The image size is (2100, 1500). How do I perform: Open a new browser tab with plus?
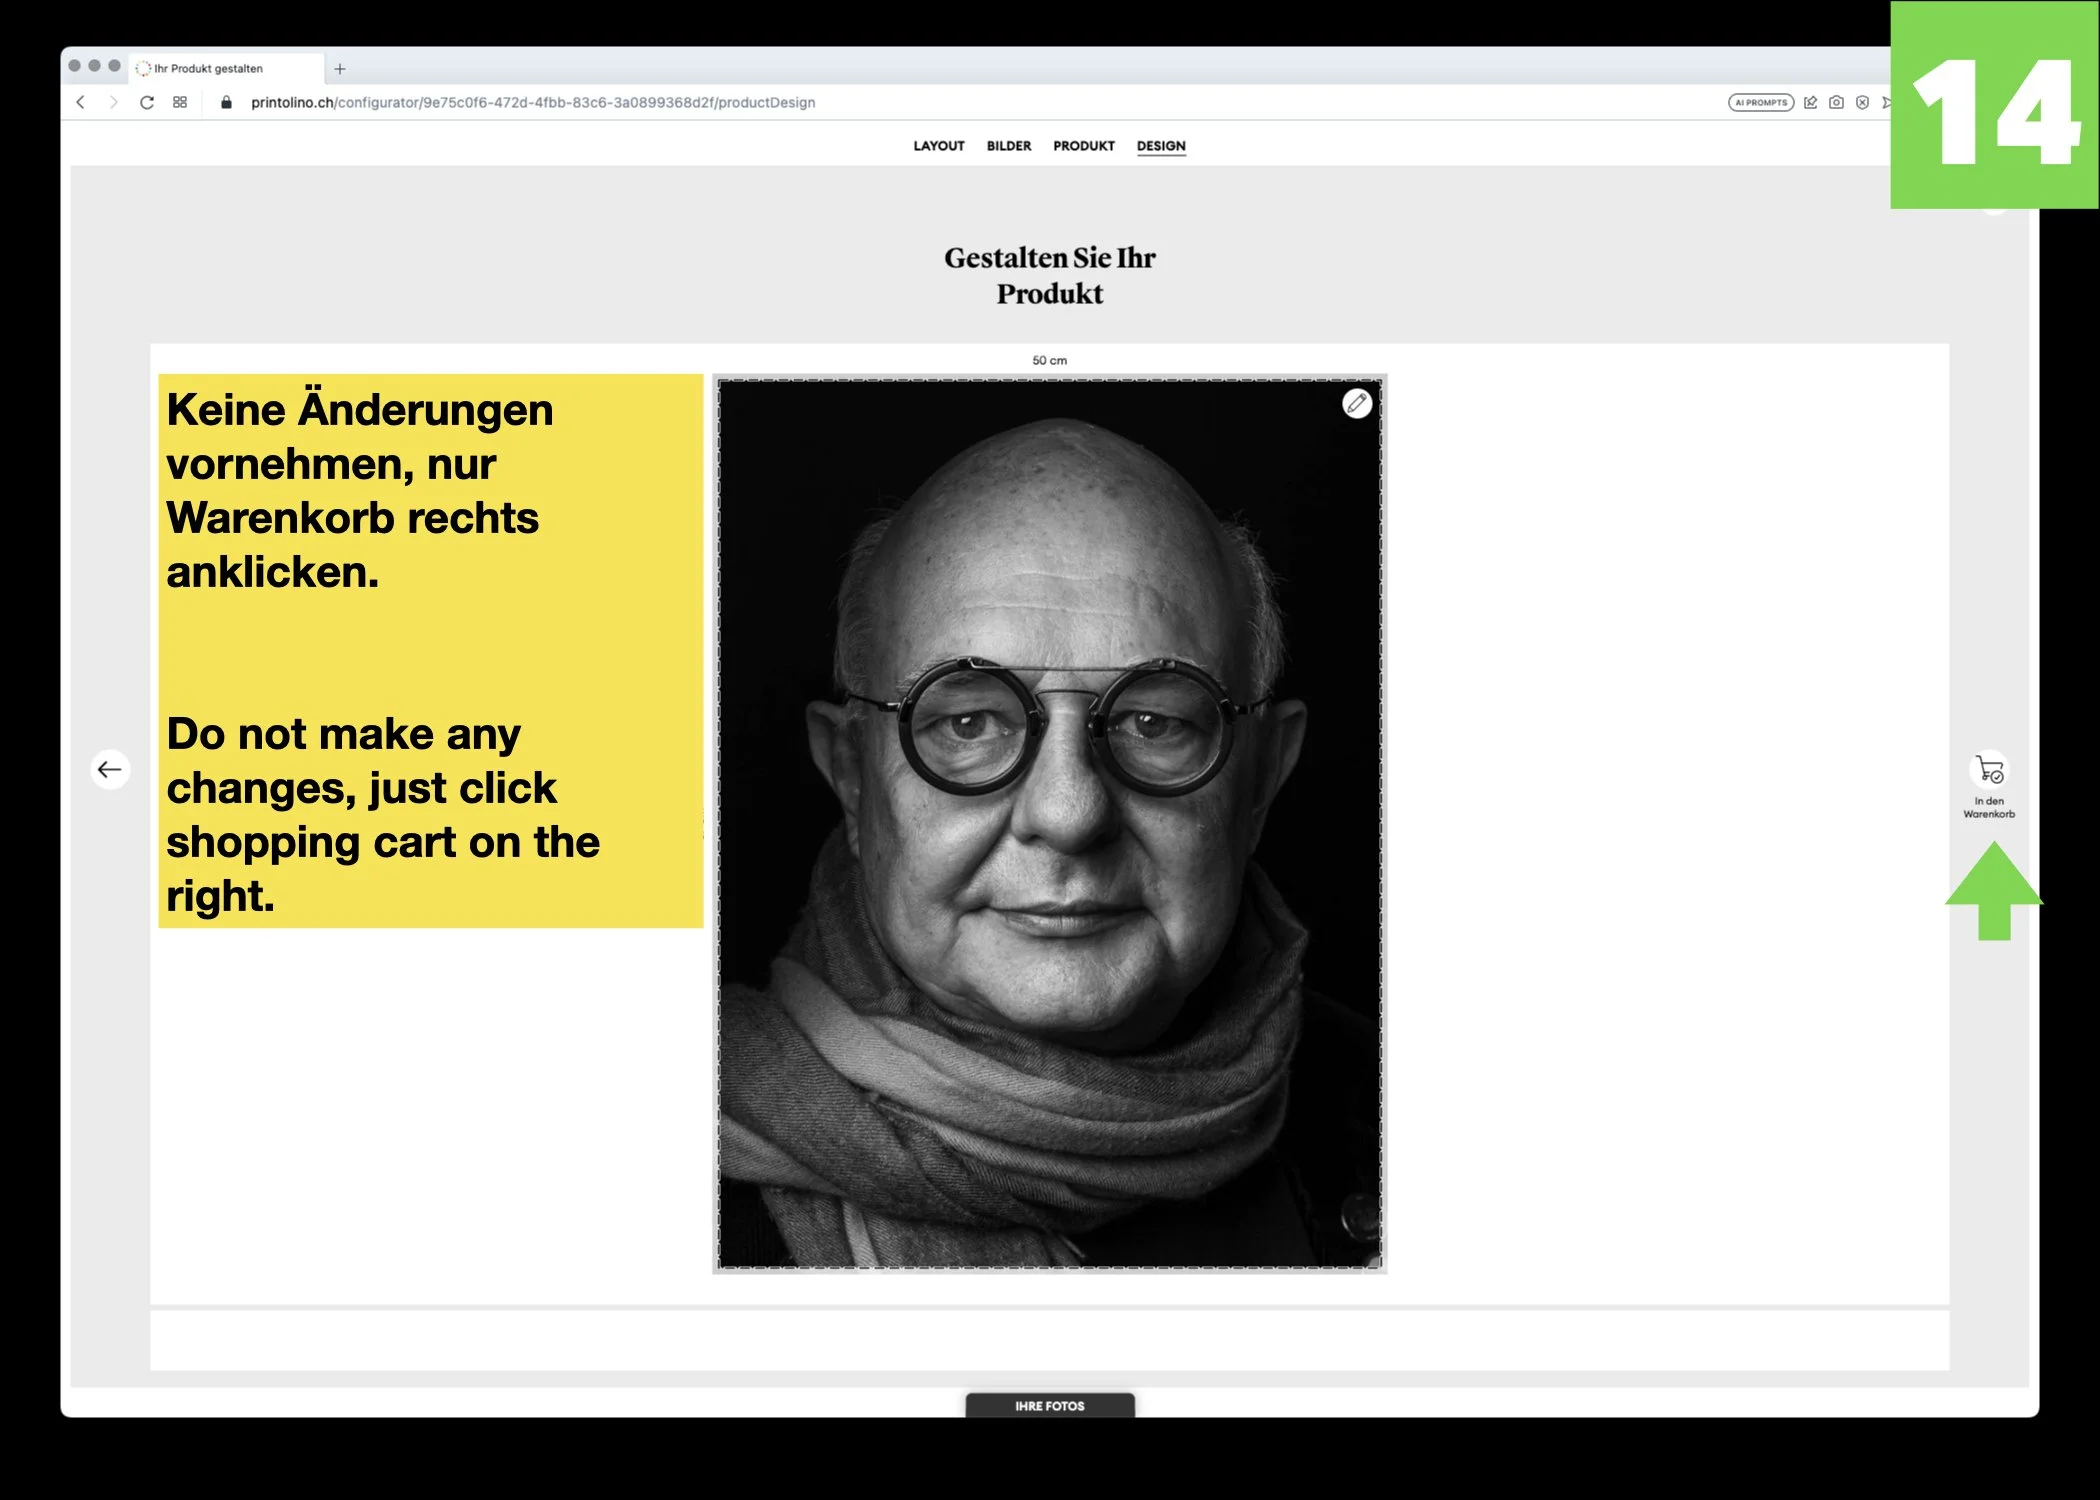coord(340,69)
